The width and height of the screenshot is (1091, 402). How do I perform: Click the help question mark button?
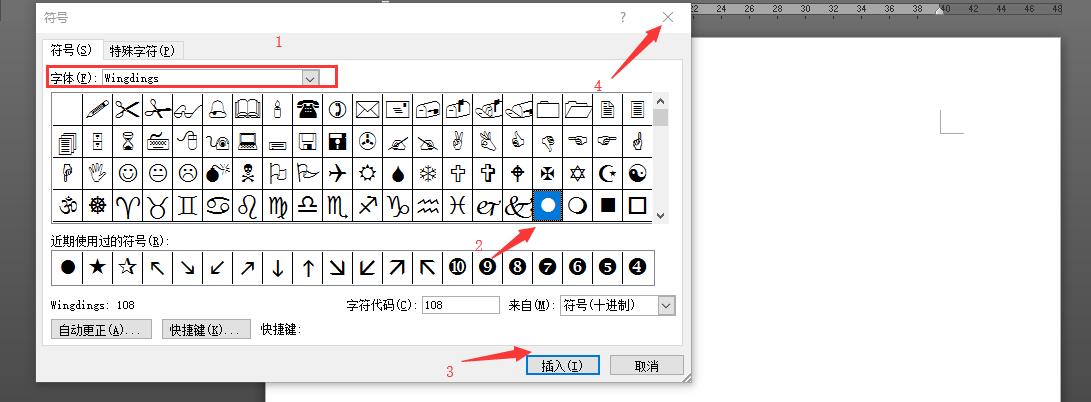click(x=623, y=17)
